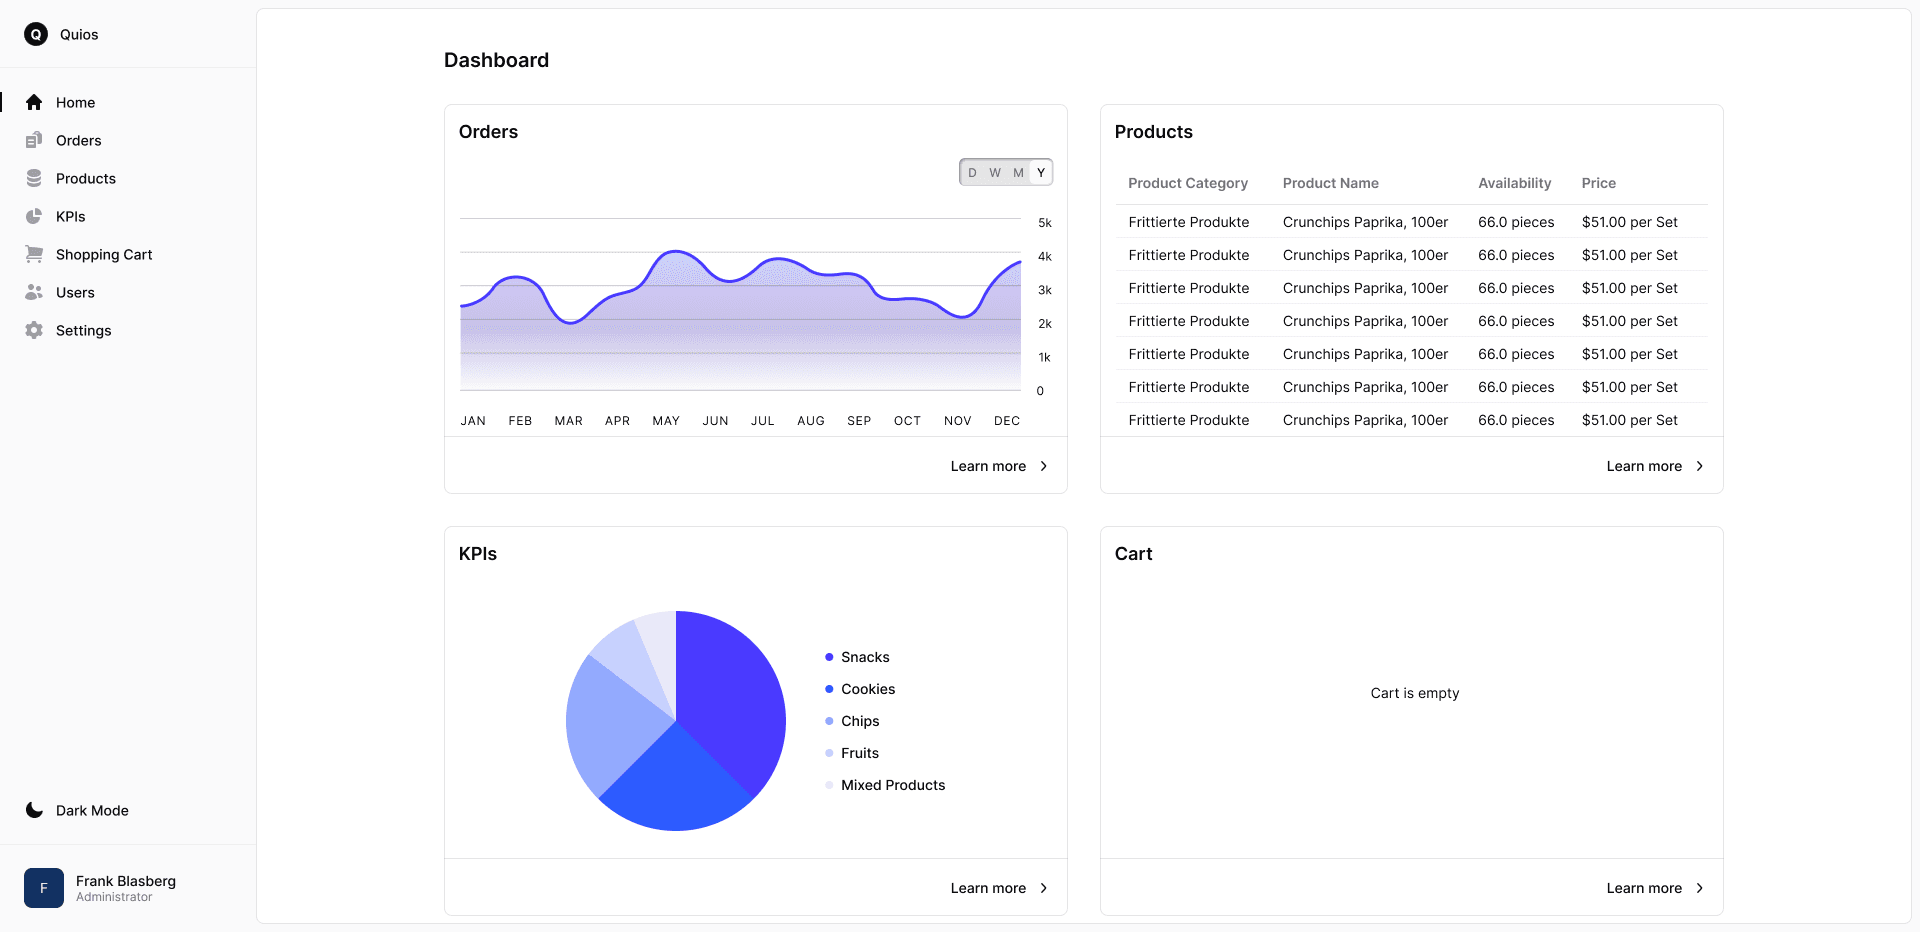
Task: Enable Monthly view on Orders chart
Action: click(x=1018, y=172)
